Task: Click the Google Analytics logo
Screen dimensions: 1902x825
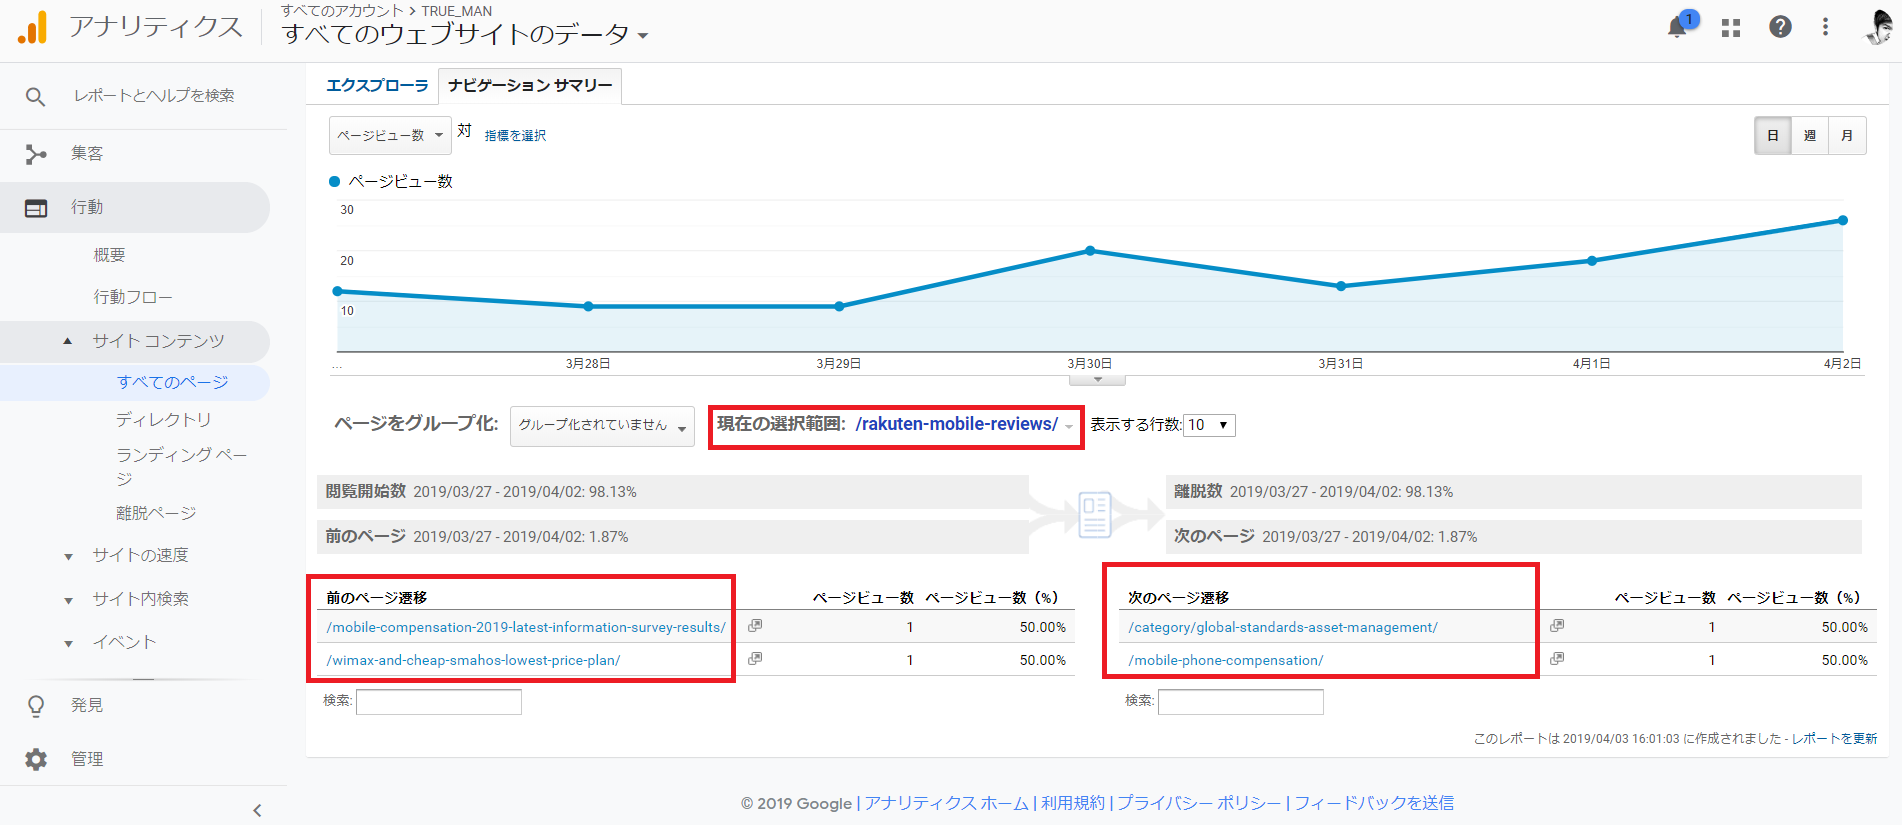Action: pos(32,28)
